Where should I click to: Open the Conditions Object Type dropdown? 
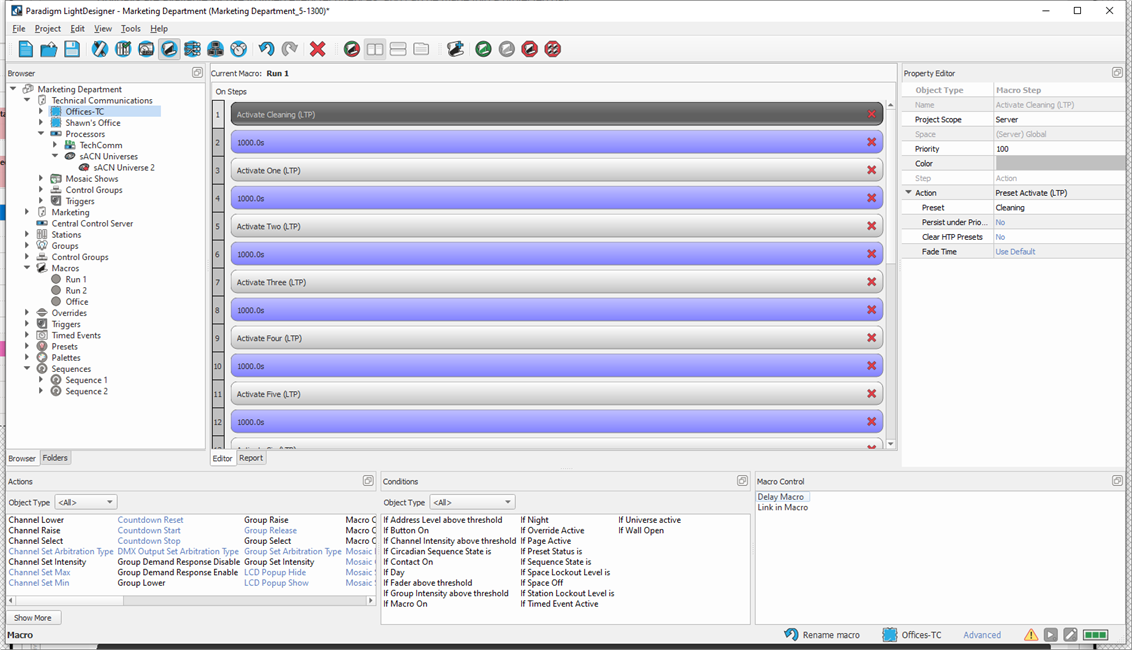click(x=471, y=502)
